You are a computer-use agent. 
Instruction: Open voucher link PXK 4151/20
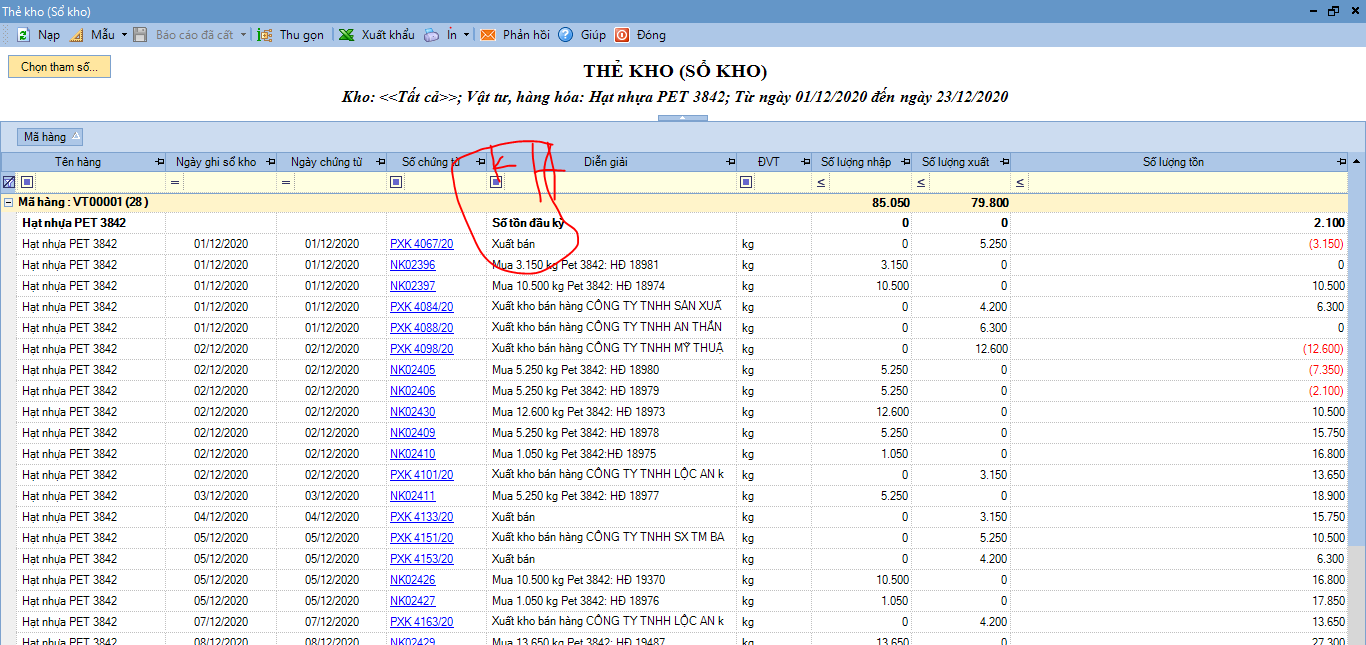click(421, 538)
